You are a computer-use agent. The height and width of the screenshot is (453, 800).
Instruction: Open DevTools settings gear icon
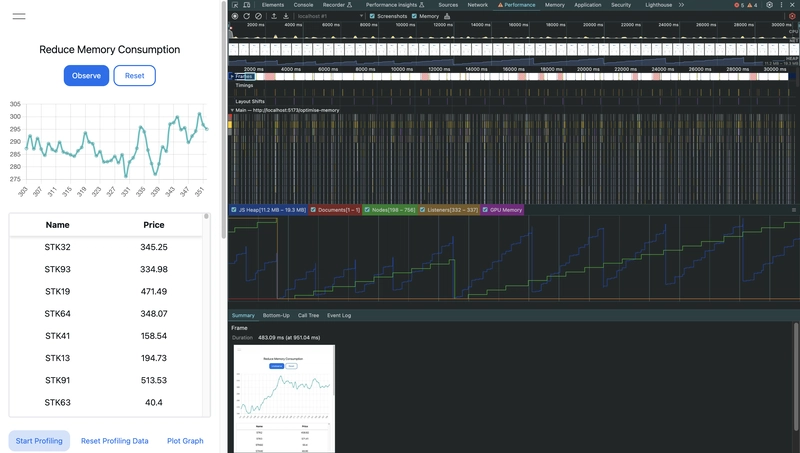point(769,5)
